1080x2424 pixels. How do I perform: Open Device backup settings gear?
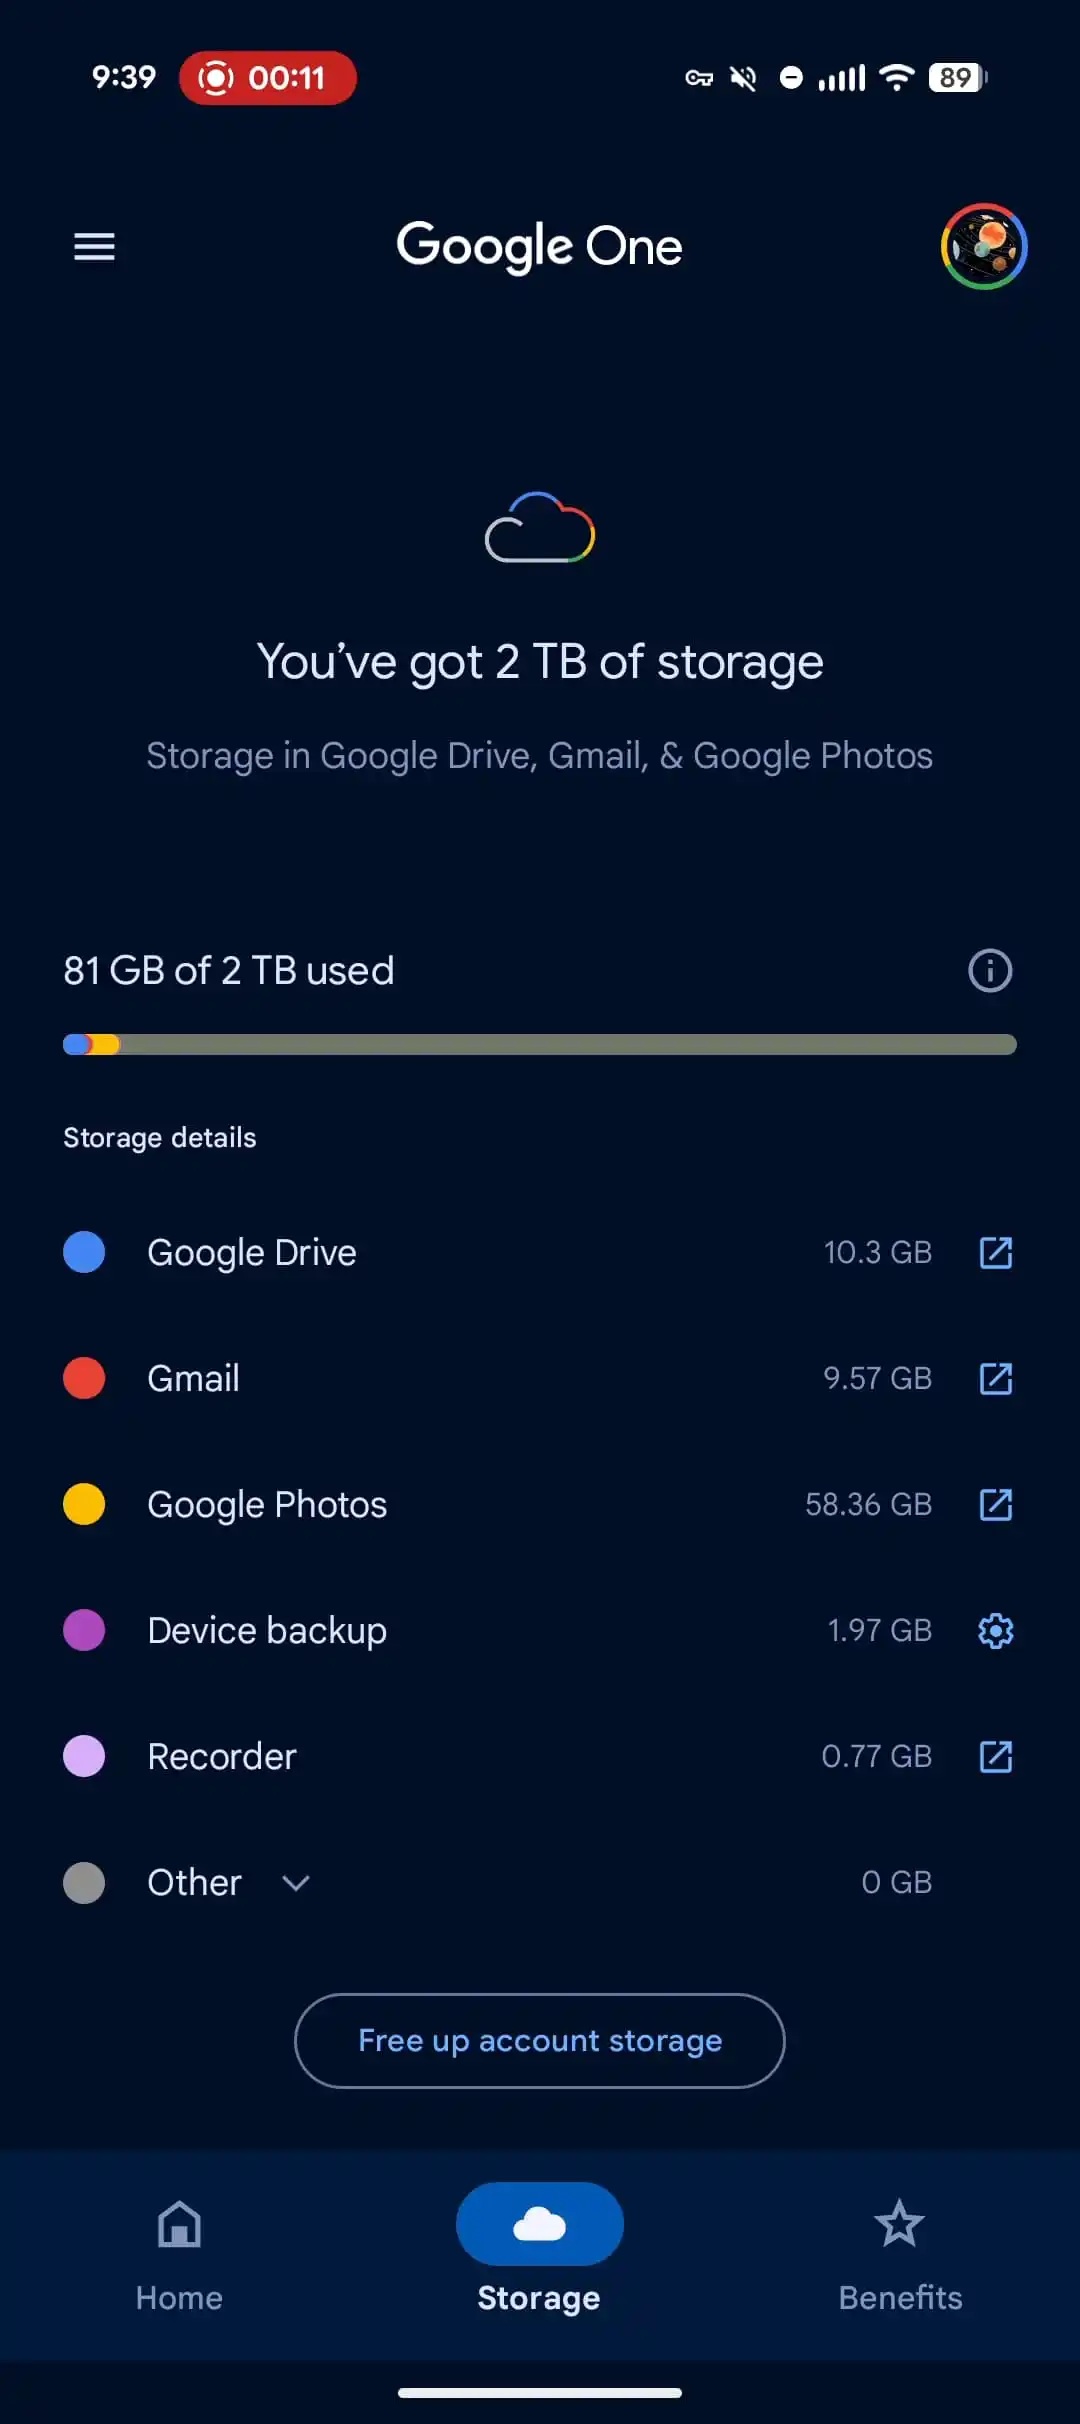[995, 1630]
